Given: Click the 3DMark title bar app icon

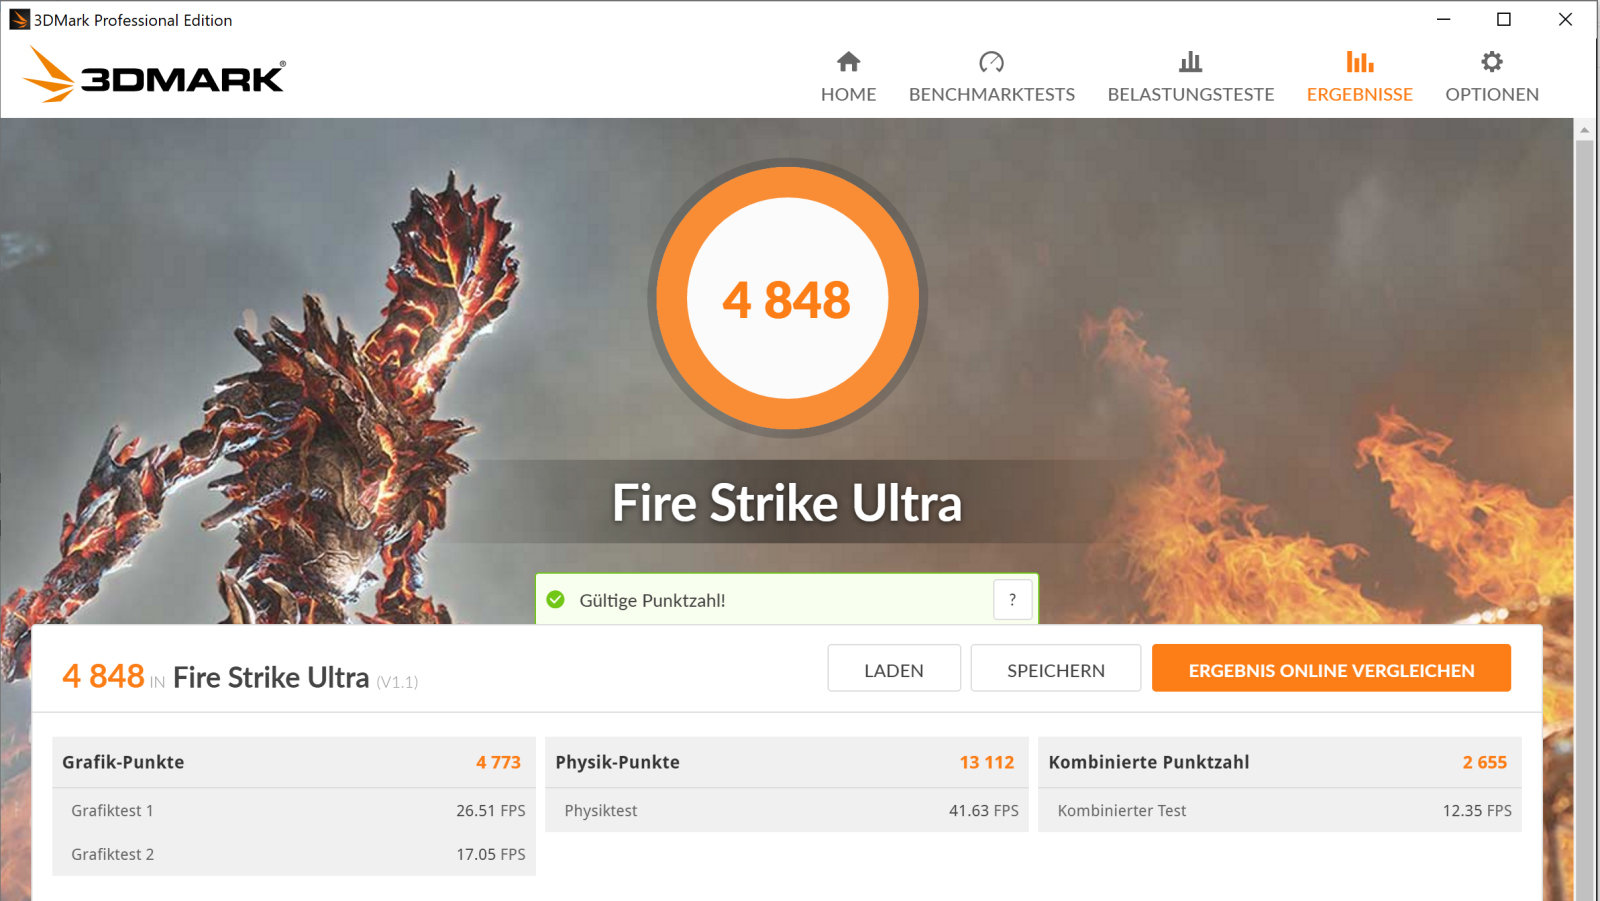Looking at the screenshot, I should pyautogui.click(x=19, y=19).
